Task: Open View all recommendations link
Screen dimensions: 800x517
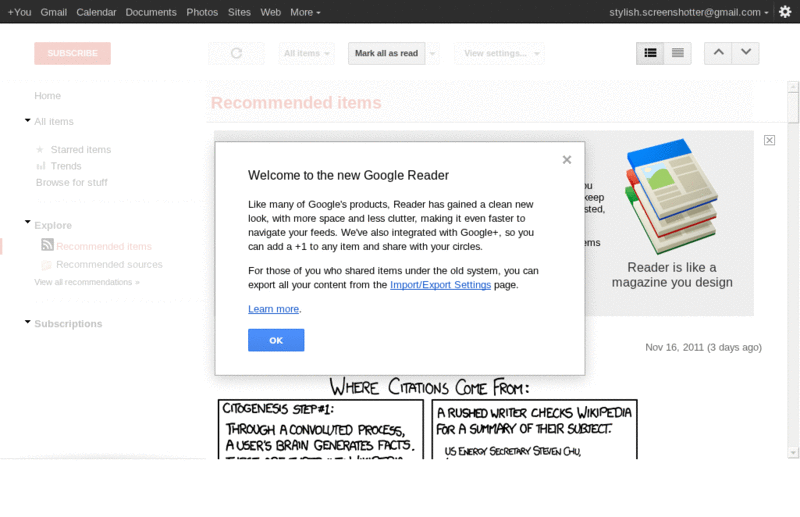Action: coord(87,282)
